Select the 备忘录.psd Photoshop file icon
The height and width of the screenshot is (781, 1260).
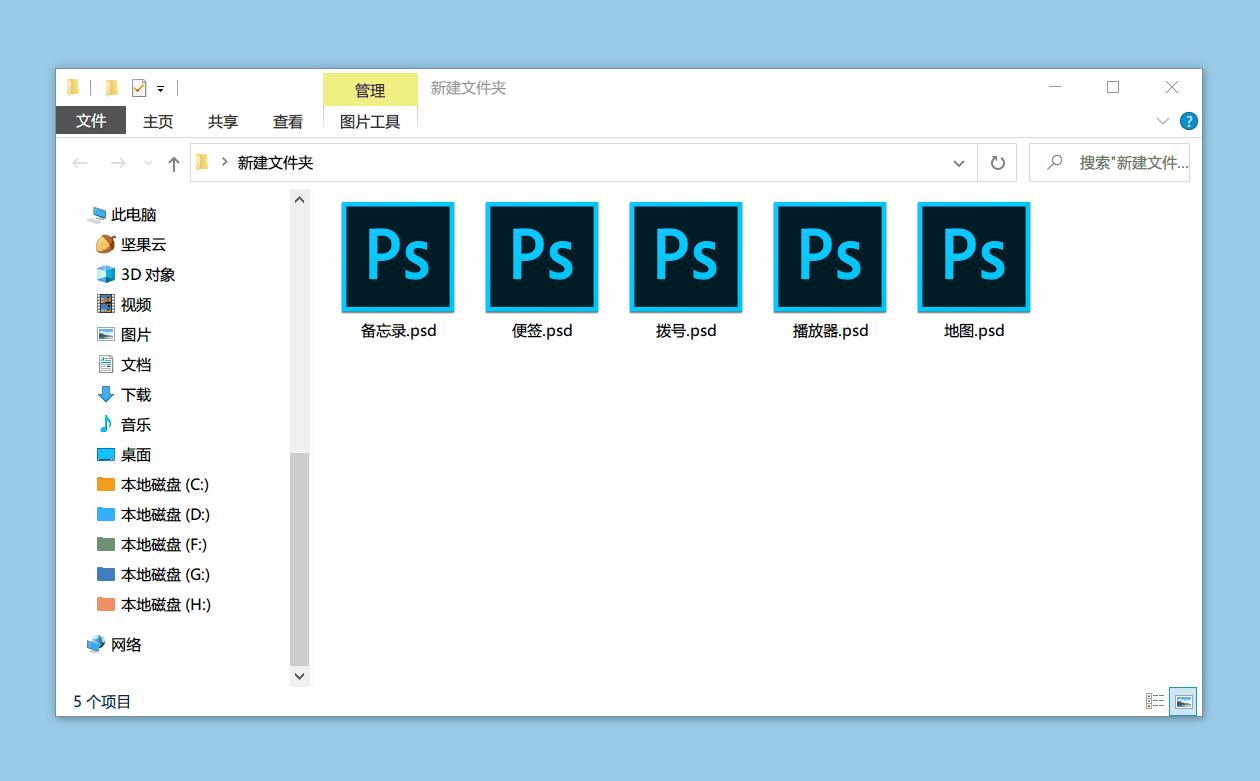[398, 258]
